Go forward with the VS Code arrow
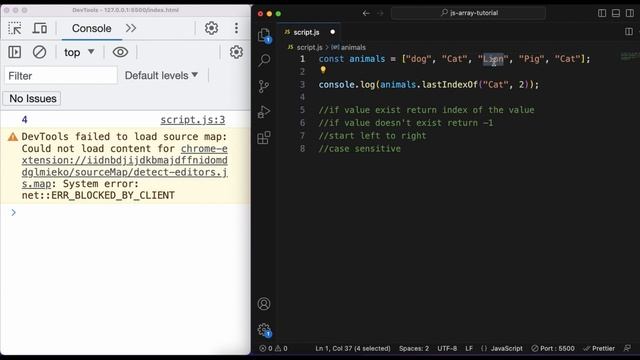The image size is (640, 360). [380, 13]
